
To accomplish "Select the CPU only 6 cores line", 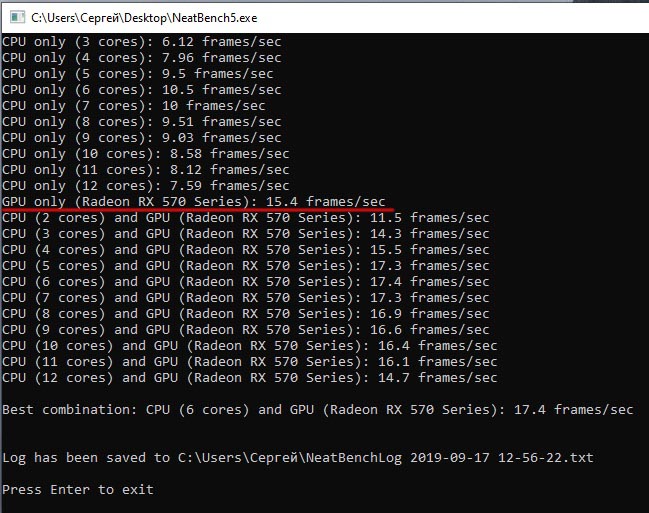I will click(142, 90).
